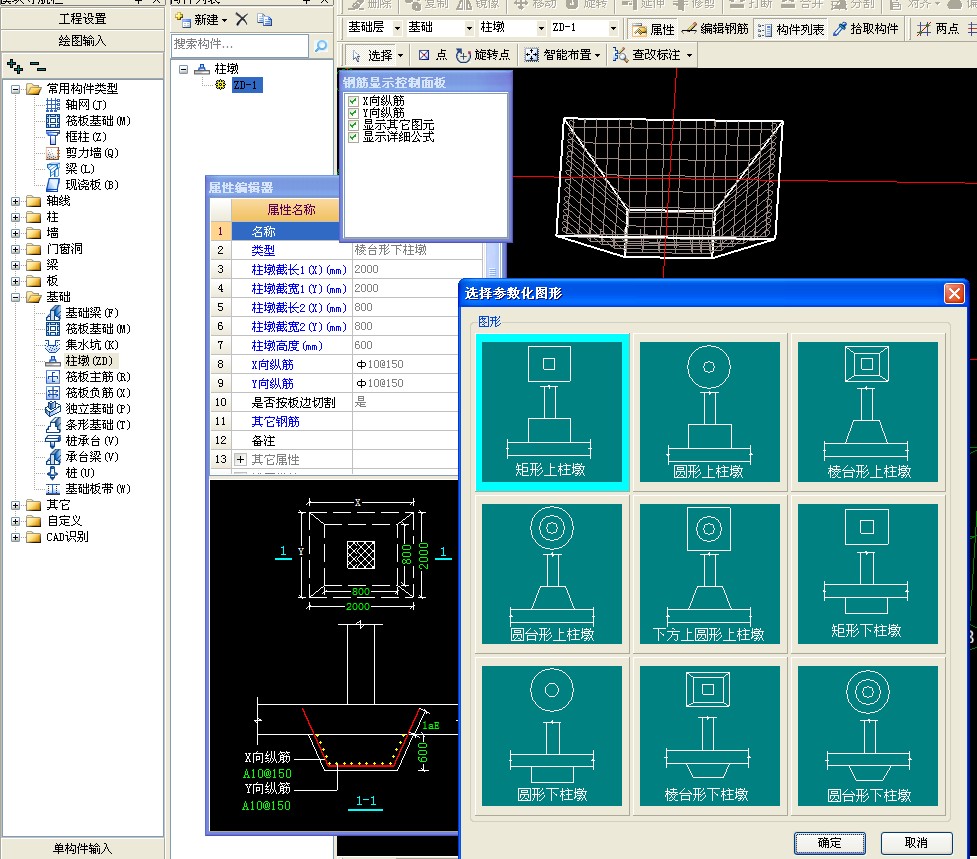Click the 属性 toolbar button
The width and height of the screenshot is (977, 859).
pos(654,29)
